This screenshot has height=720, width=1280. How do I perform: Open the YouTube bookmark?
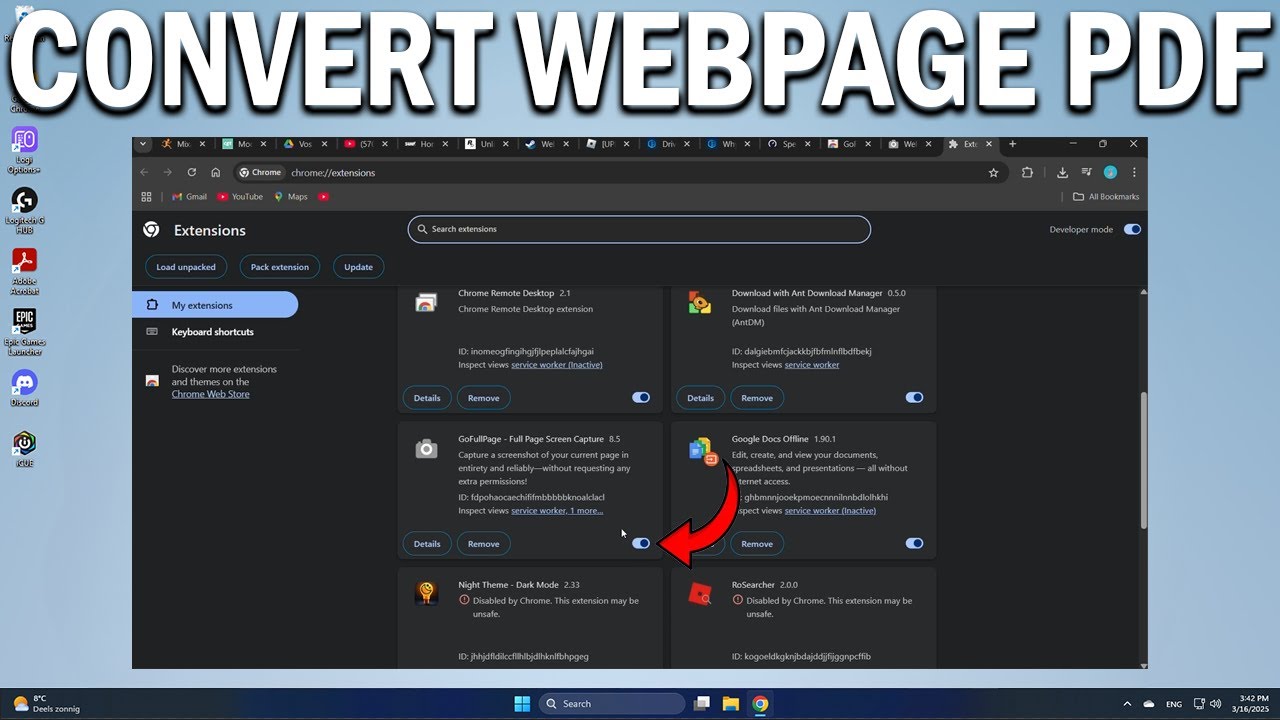click(240, 197)
